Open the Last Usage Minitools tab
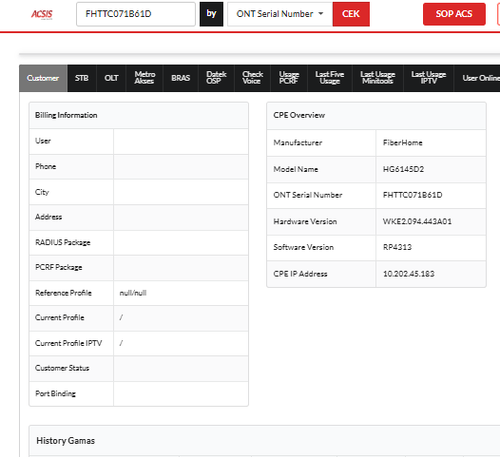This screenshot has width=500, height=457. click(378, 78)
